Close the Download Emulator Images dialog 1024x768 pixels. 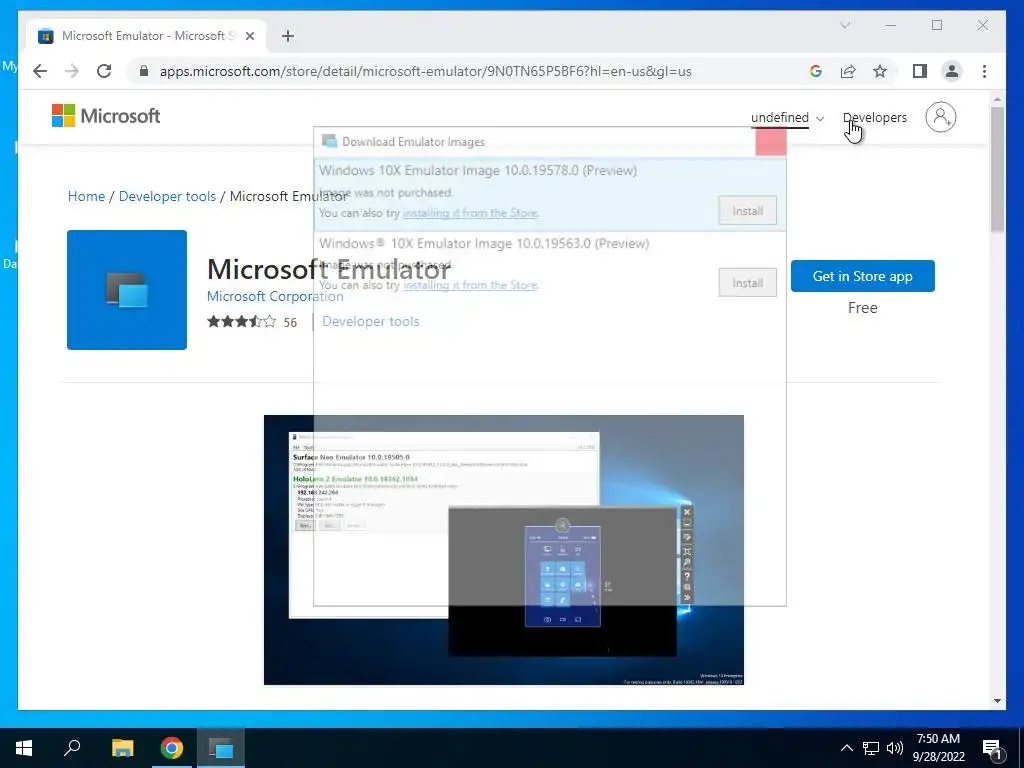tap(771, 142)
